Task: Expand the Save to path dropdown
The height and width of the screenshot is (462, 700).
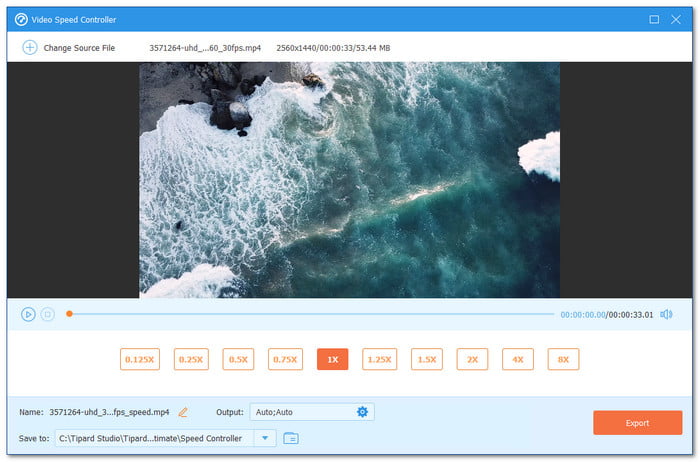Action: (264, 438)
